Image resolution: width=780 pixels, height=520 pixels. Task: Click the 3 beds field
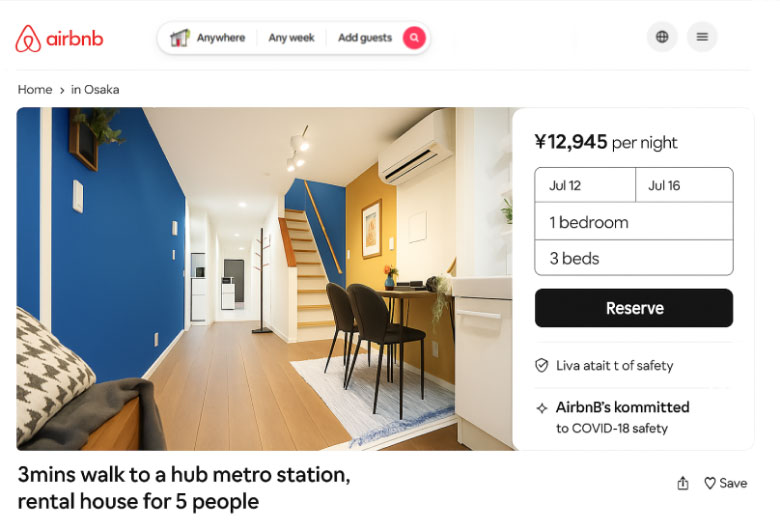point(634,258)
